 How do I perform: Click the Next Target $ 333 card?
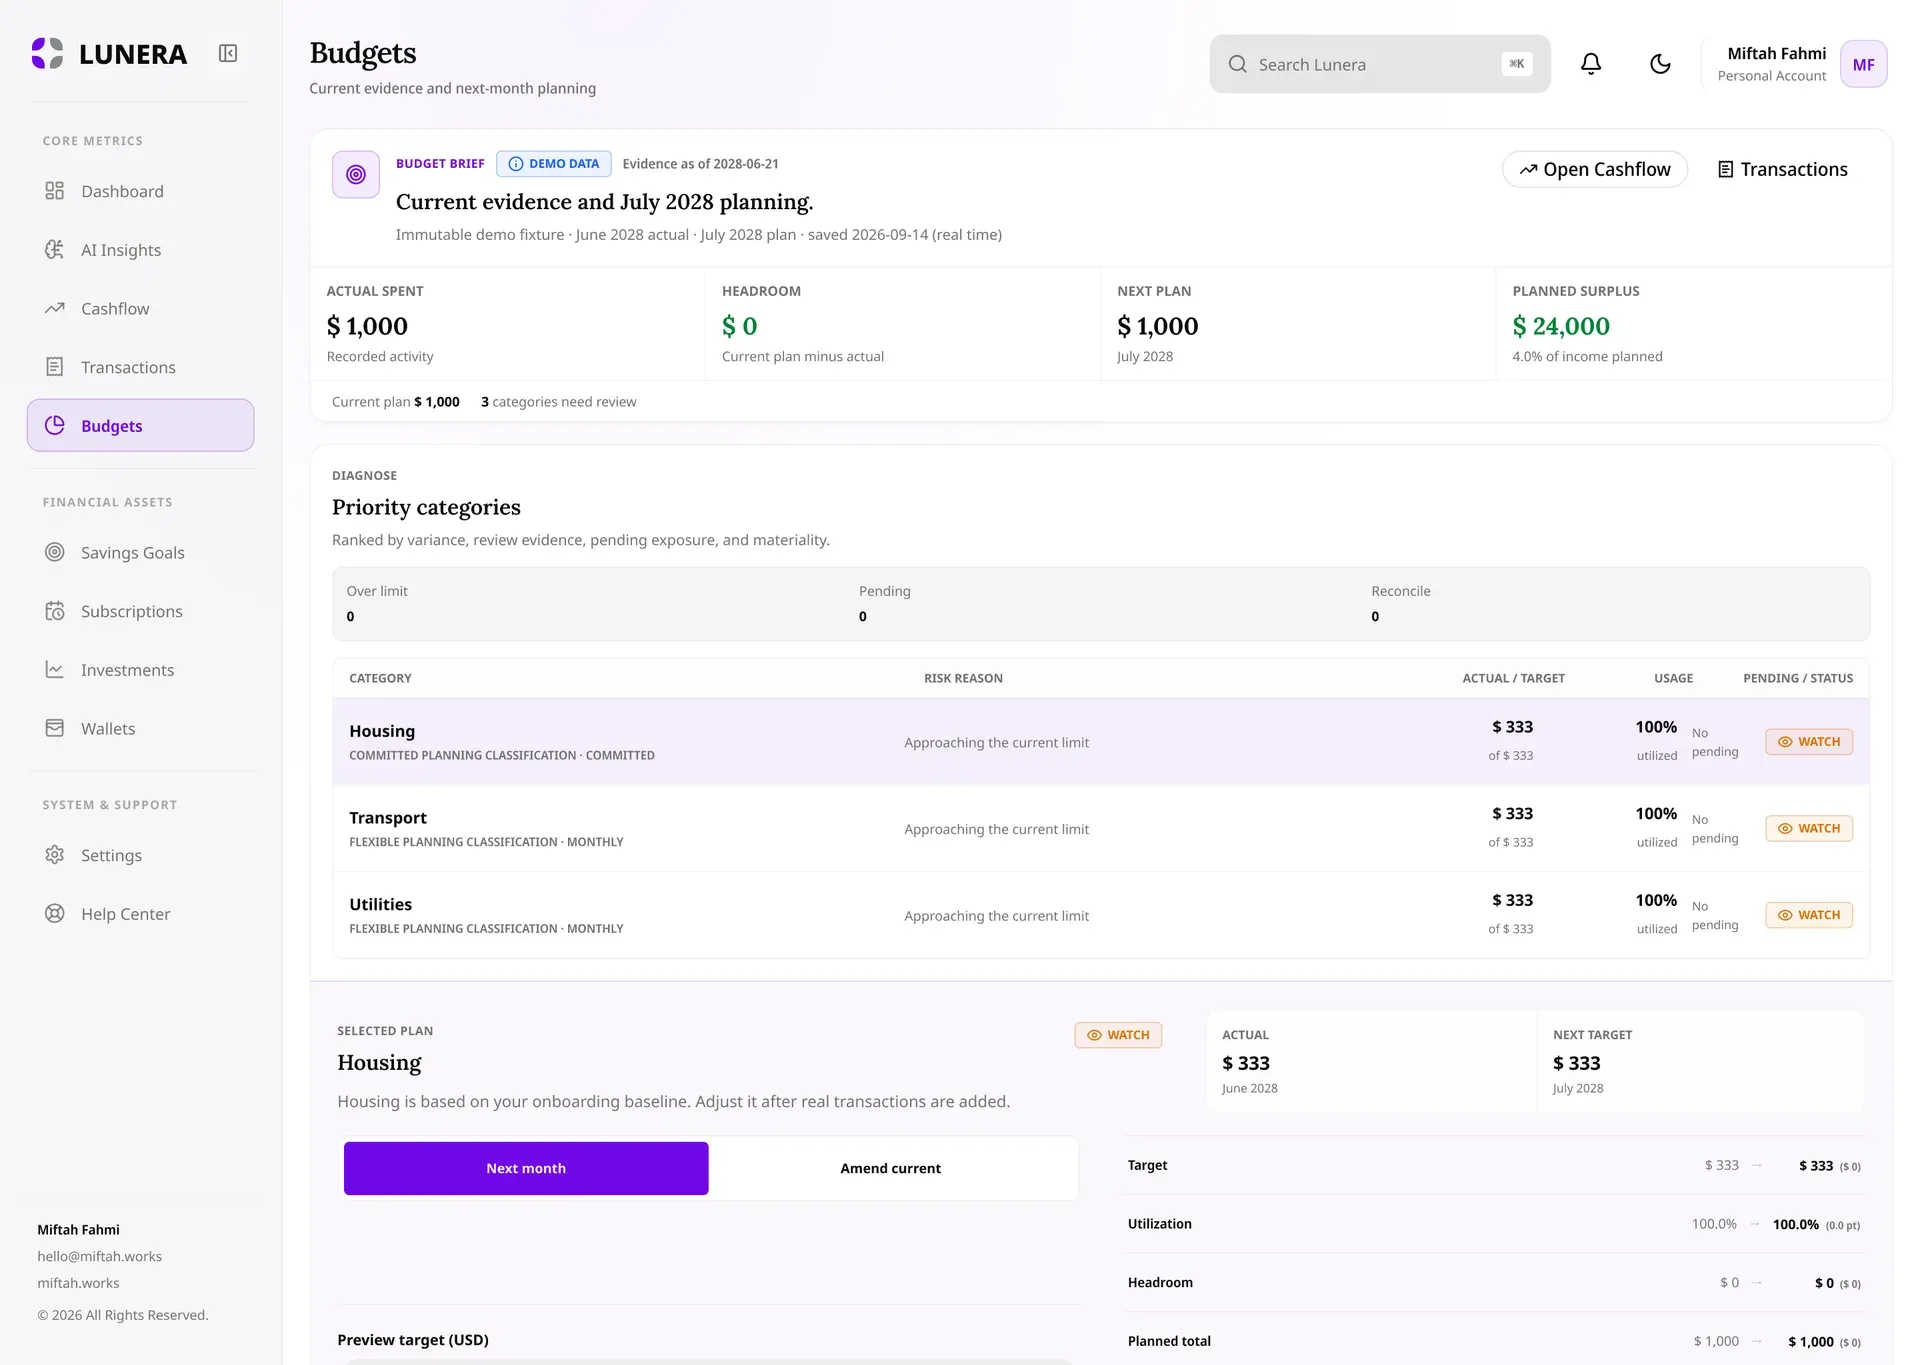[x=1700, y=1061]
